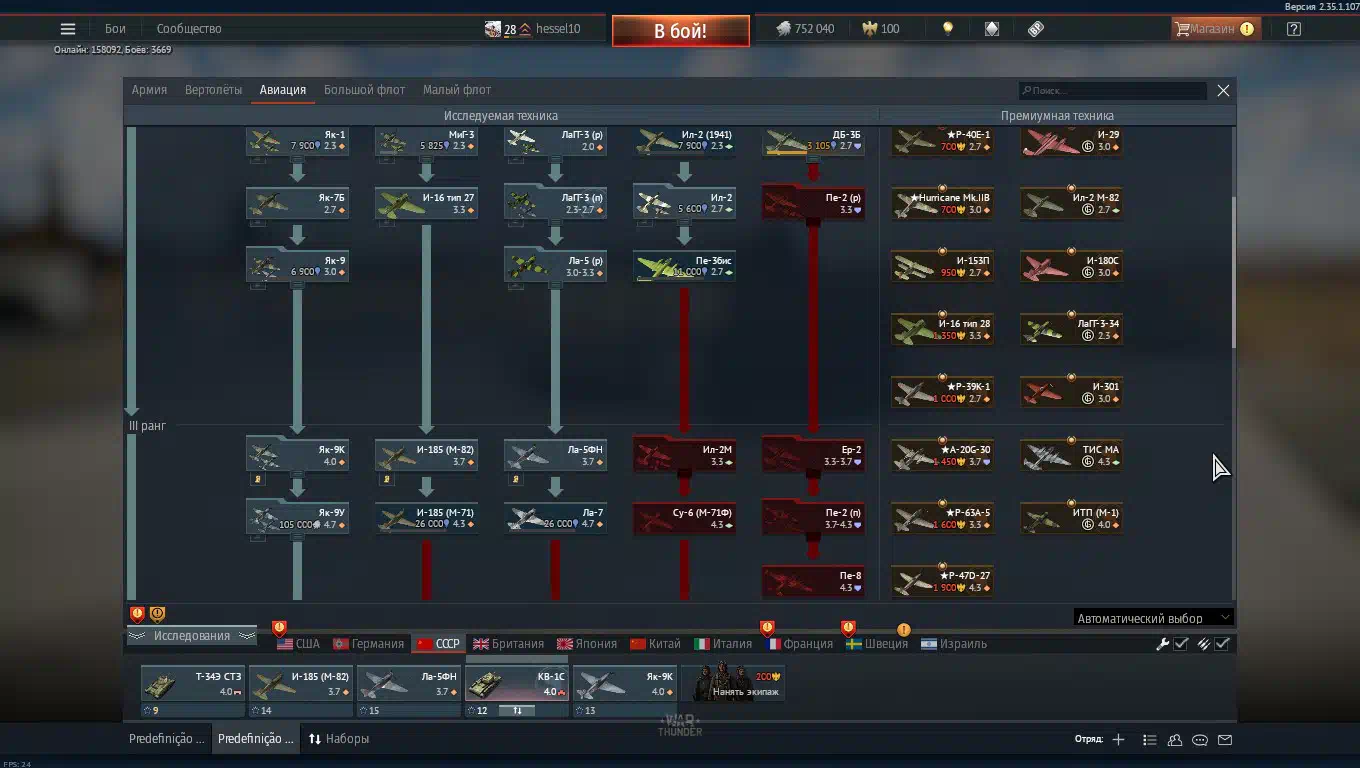Open Сообщество menu
This screenshot has width=1360, height=768.
pos(189,29)
